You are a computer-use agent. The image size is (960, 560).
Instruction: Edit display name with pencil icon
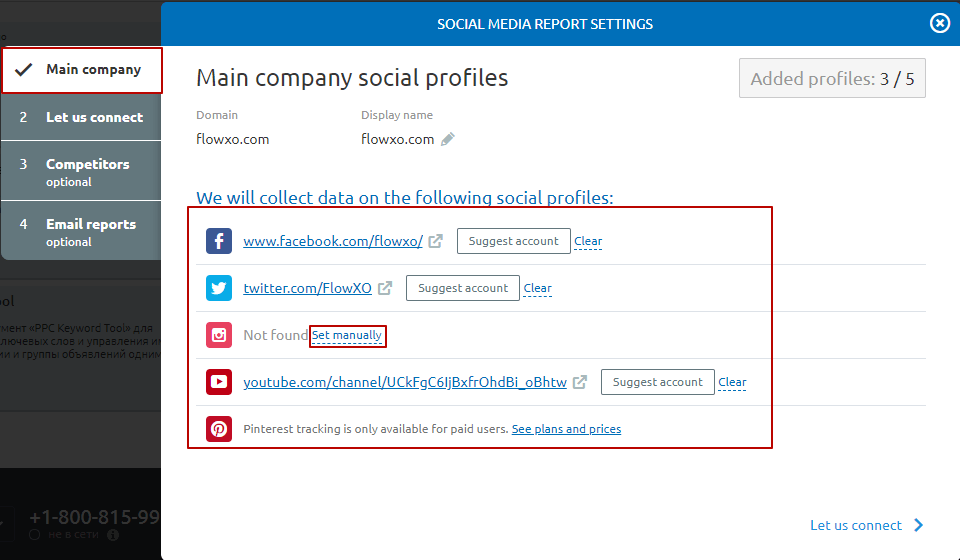[448, 139]
